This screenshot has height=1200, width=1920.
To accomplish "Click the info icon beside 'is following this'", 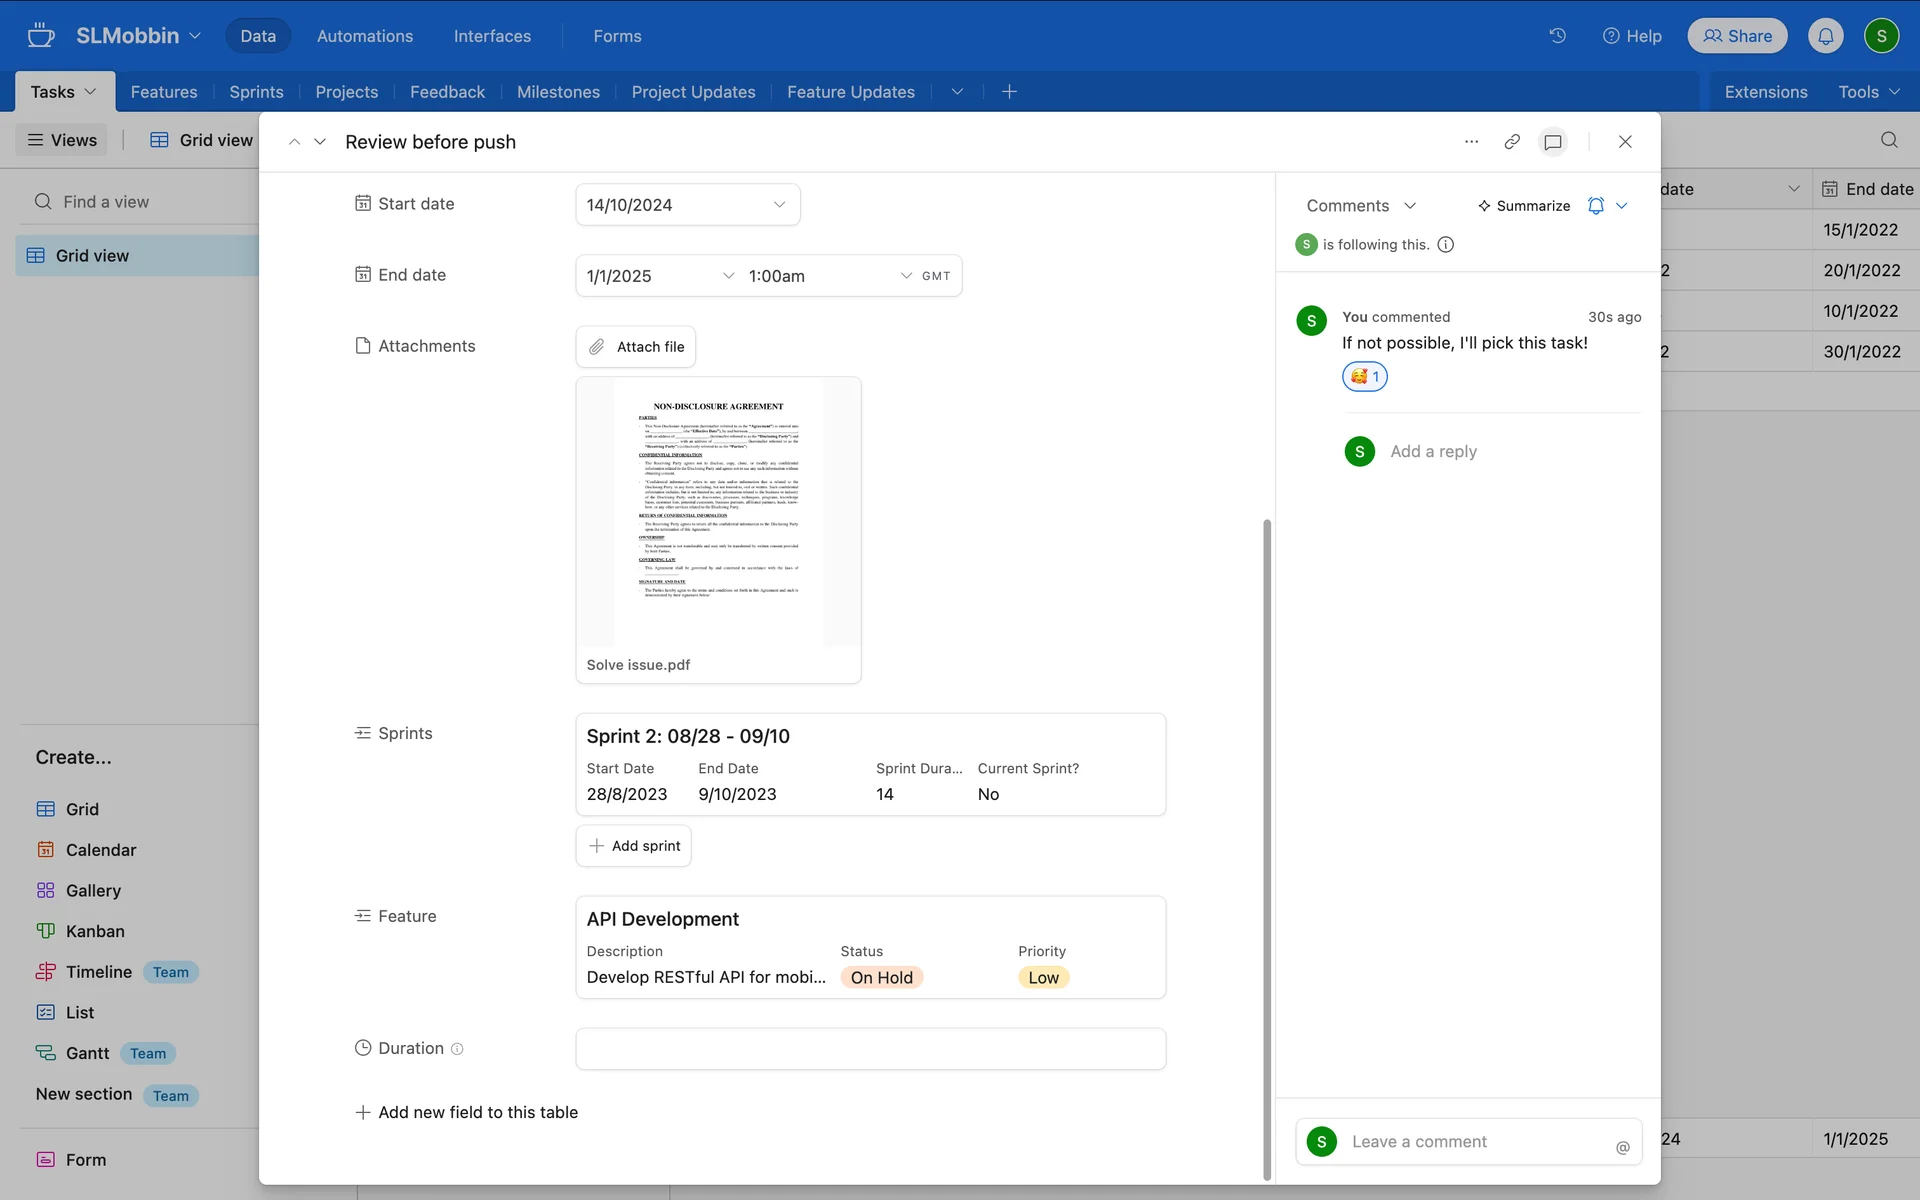I will (x=1445, y=245).
